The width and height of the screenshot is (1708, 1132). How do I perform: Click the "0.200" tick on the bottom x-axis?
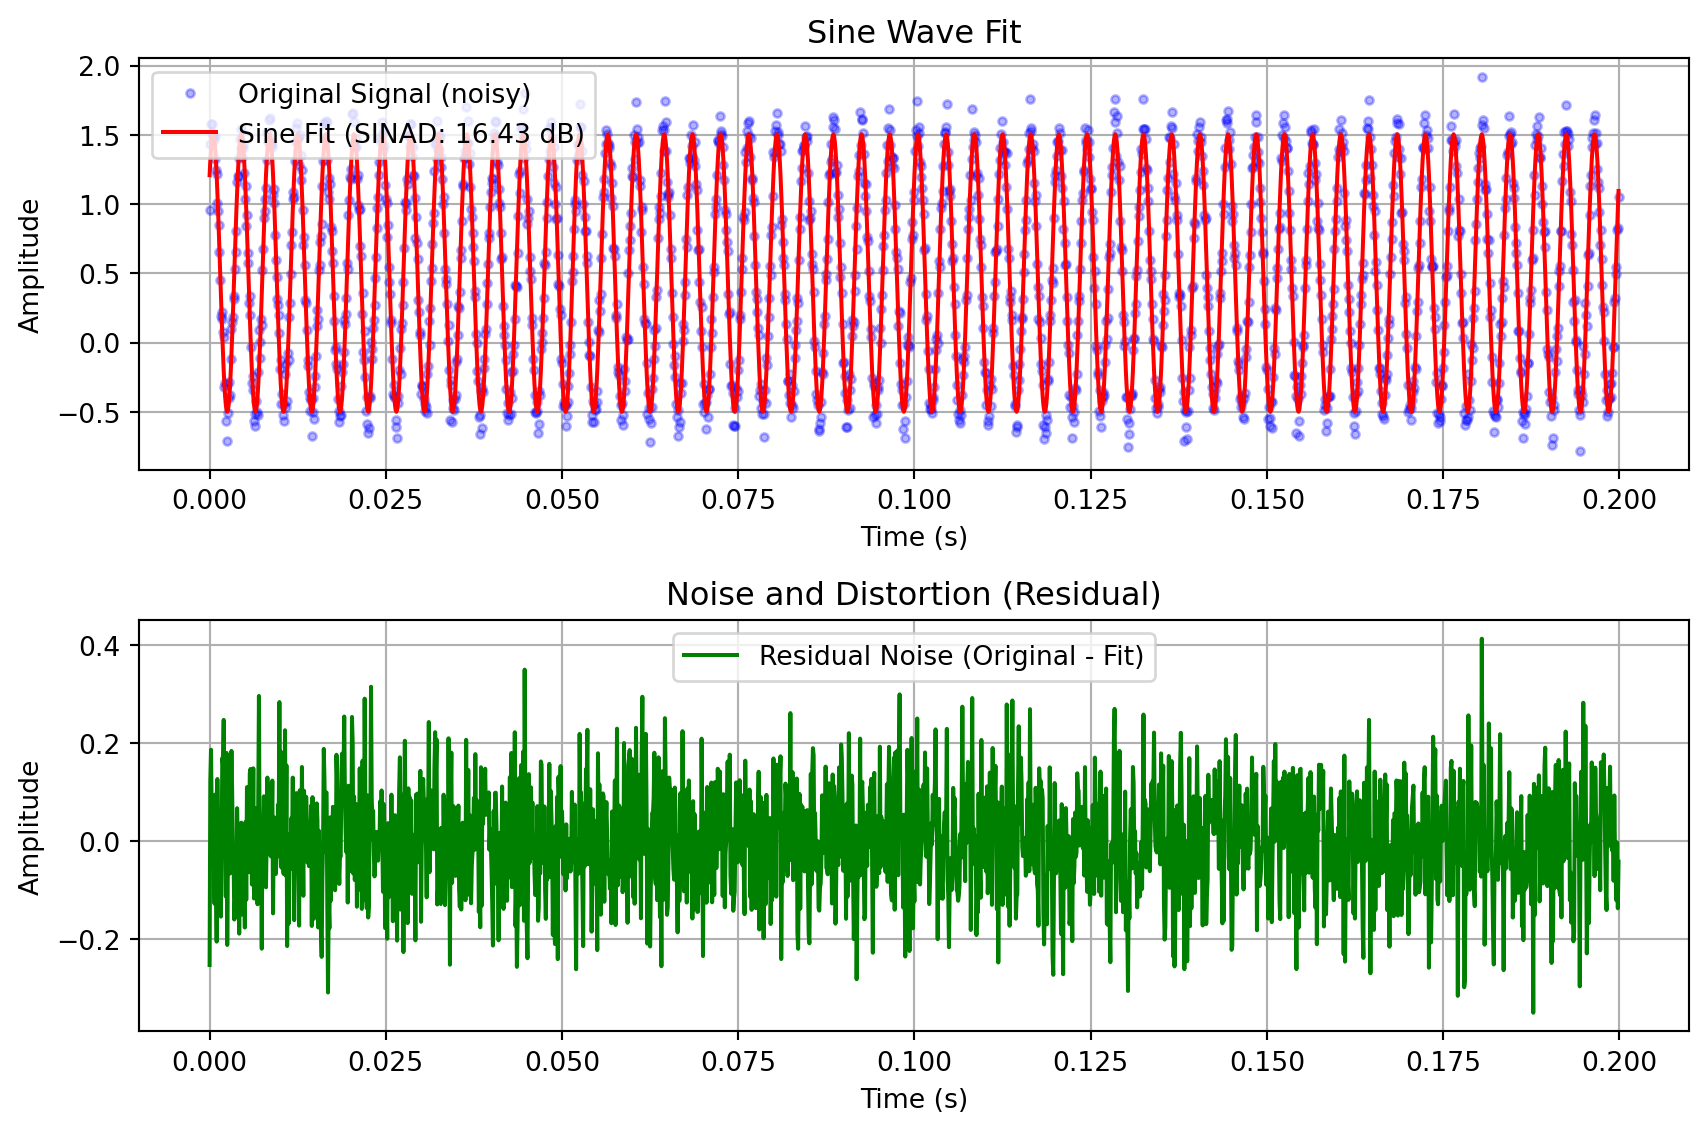click(1618, 1062)
